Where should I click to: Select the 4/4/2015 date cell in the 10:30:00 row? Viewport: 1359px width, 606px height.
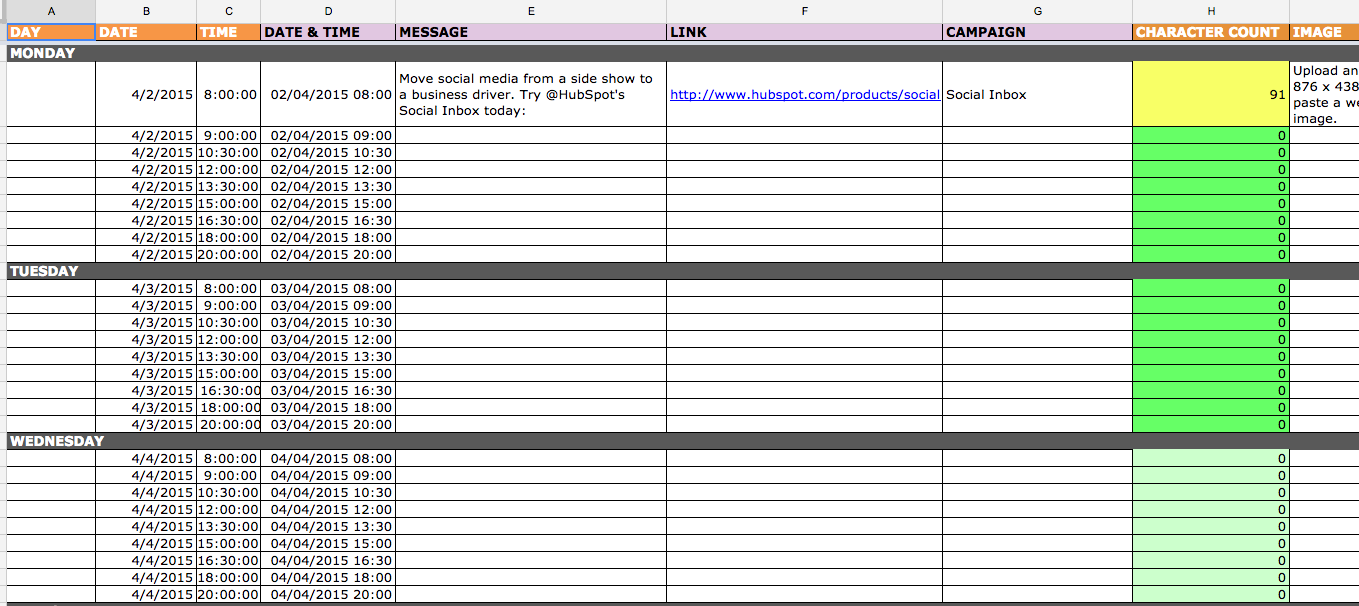[146, 493]
